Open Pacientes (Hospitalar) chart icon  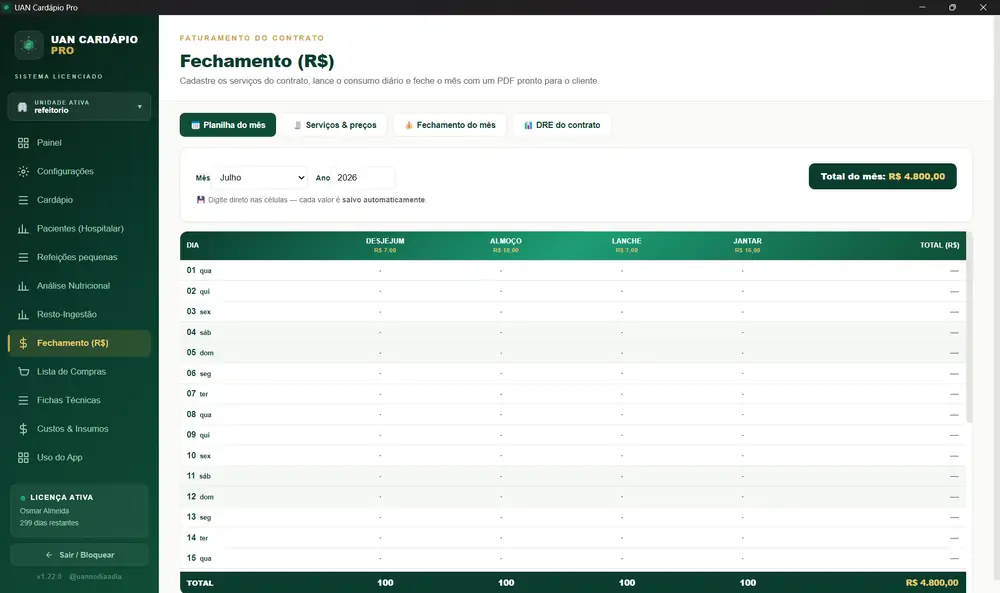23,228
